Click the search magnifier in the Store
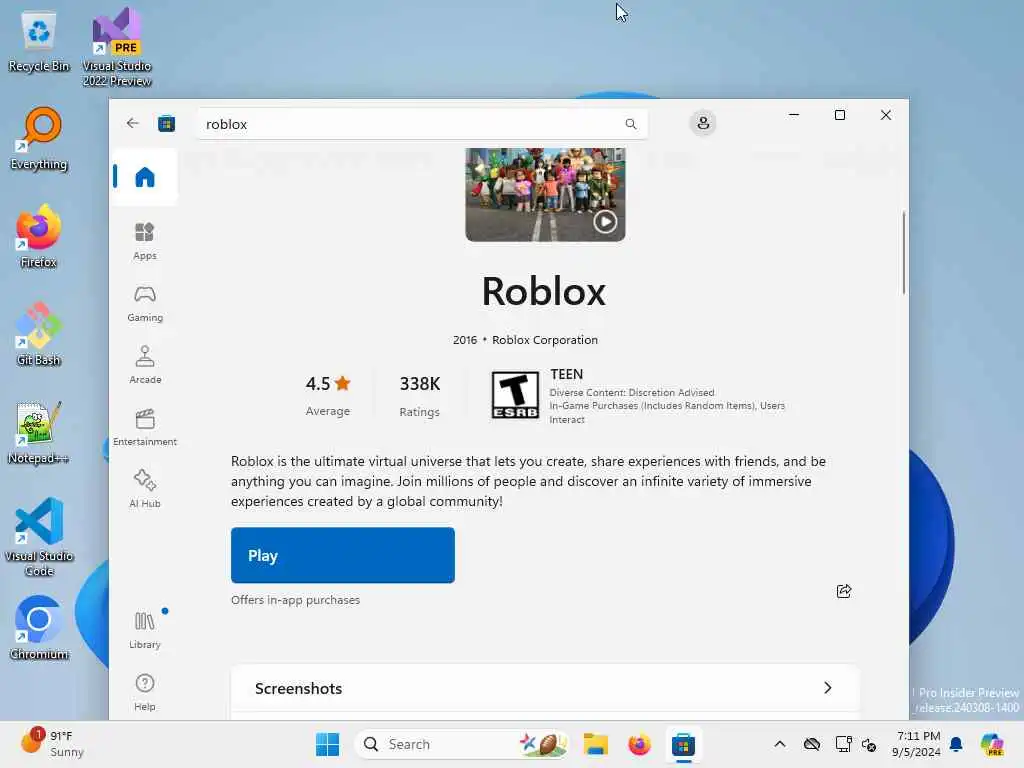This screenshot has height=768, width=1024. pos(630,124)
